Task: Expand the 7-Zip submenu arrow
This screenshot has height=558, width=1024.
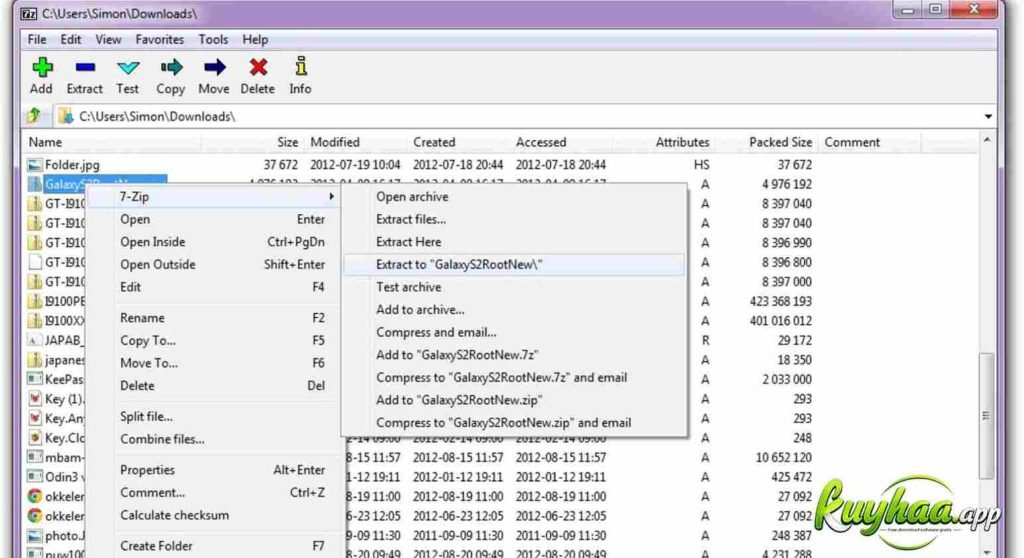Action: pos(332,196)
